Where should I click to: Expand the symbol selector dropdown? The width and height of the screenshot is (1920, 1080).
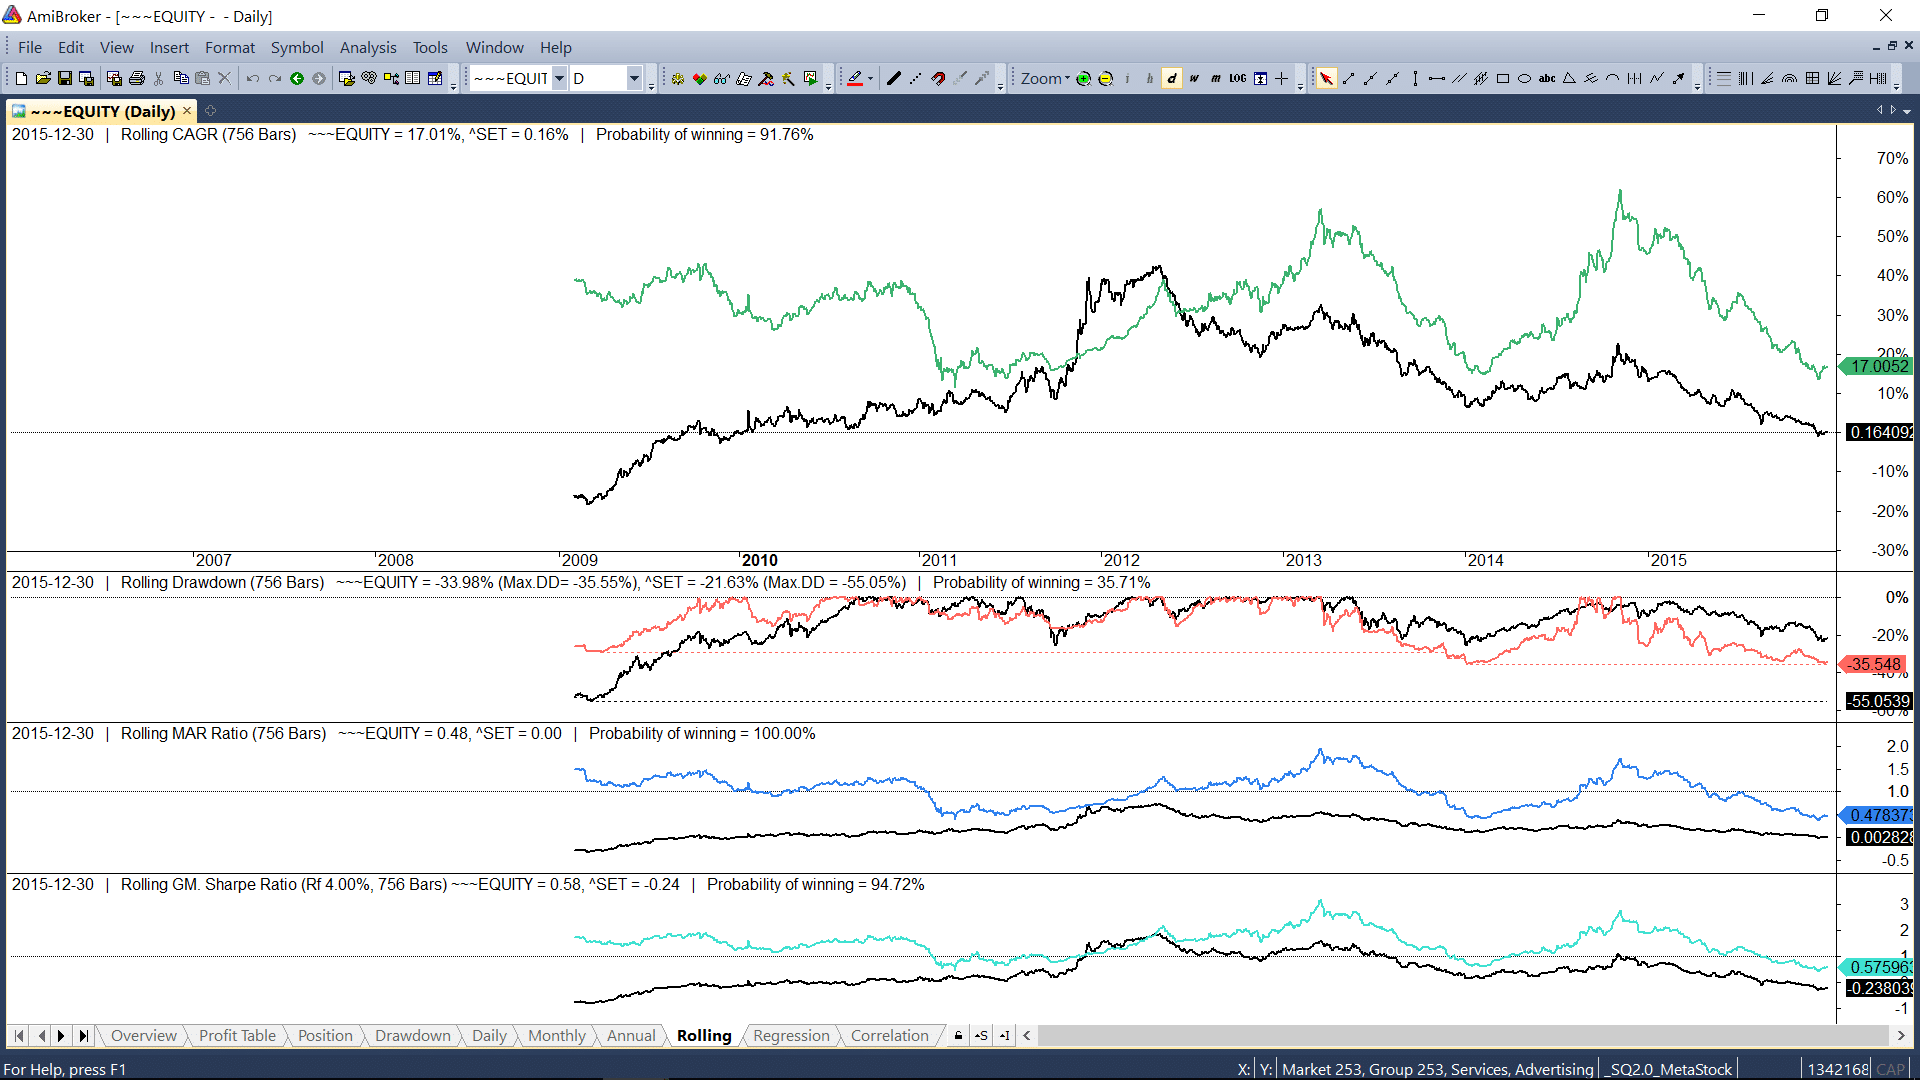[x=559, y=79]
